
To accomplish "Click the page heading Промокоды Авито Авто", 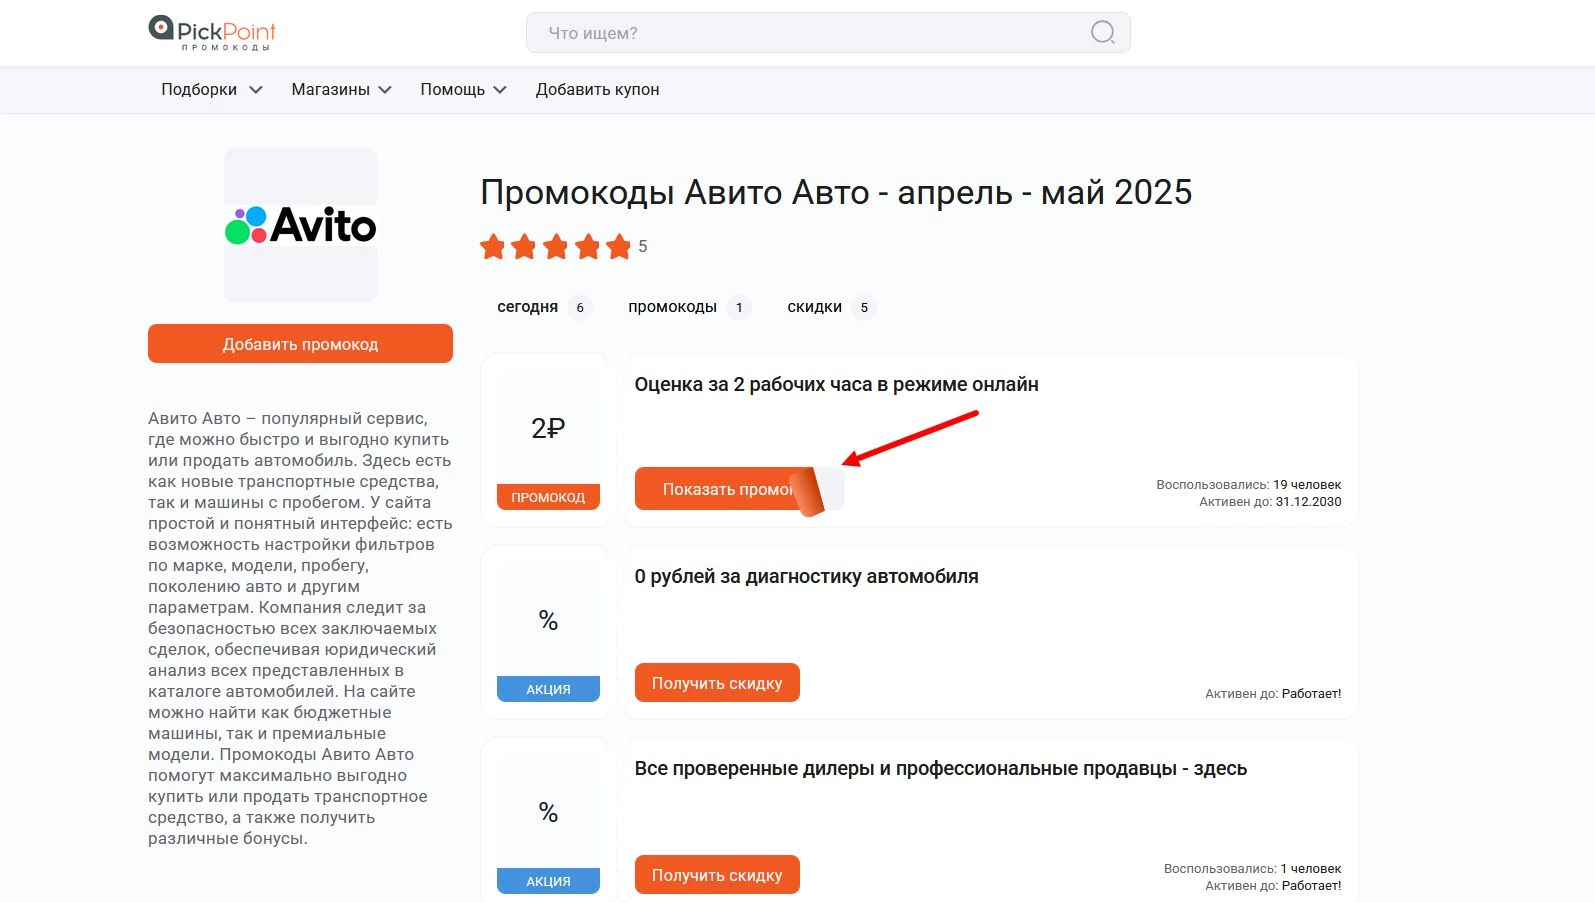I will coord(836,192).
